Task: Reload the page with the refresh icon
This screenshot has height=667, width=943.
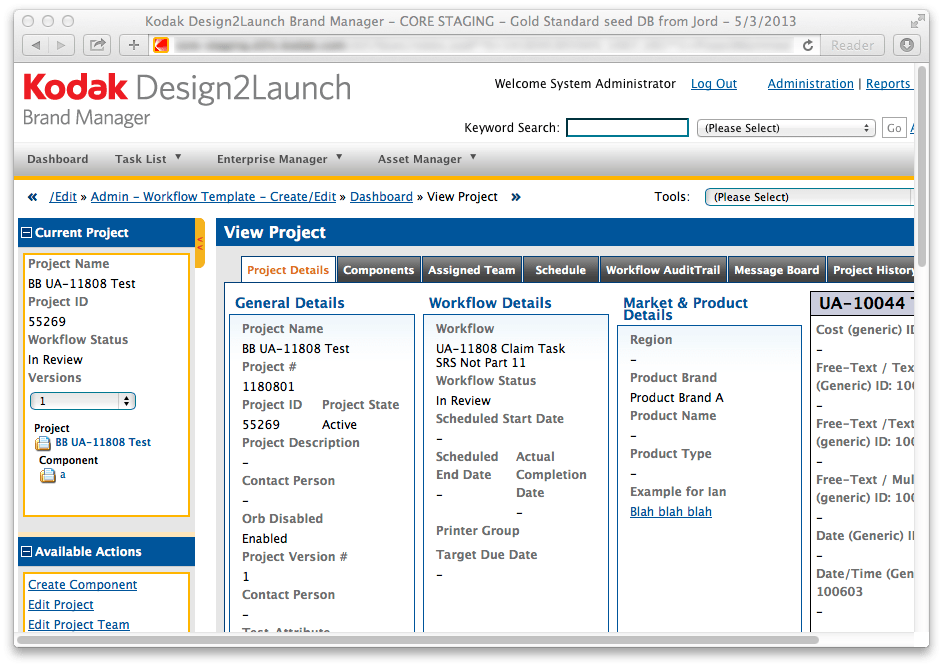Action: [x=807, y=45]
